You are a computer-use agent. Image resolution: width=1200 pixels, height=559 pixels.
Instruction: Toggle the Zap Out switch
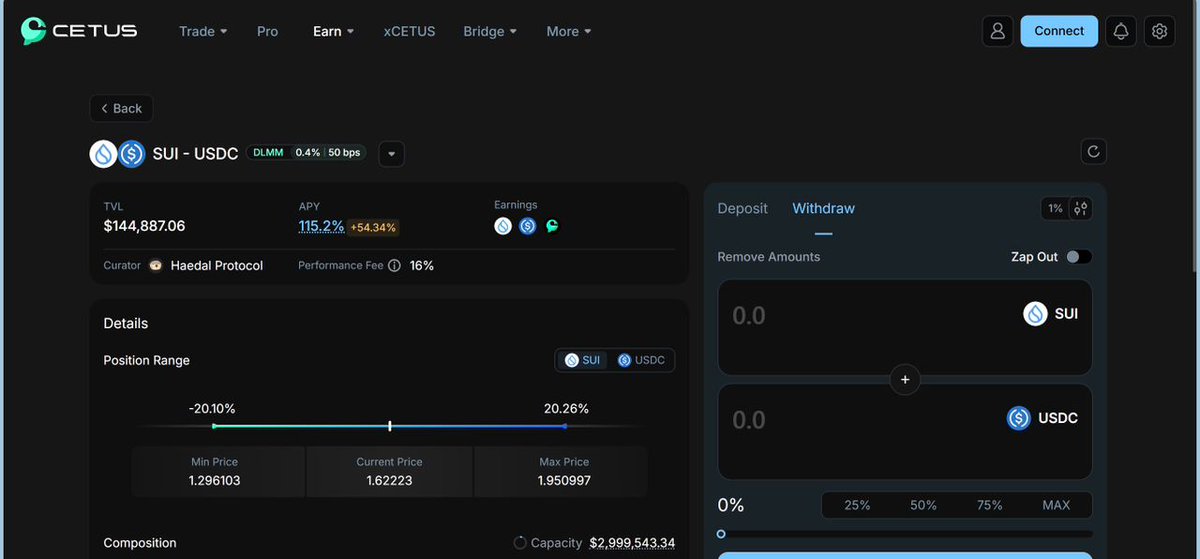(x=1079, y=257)
